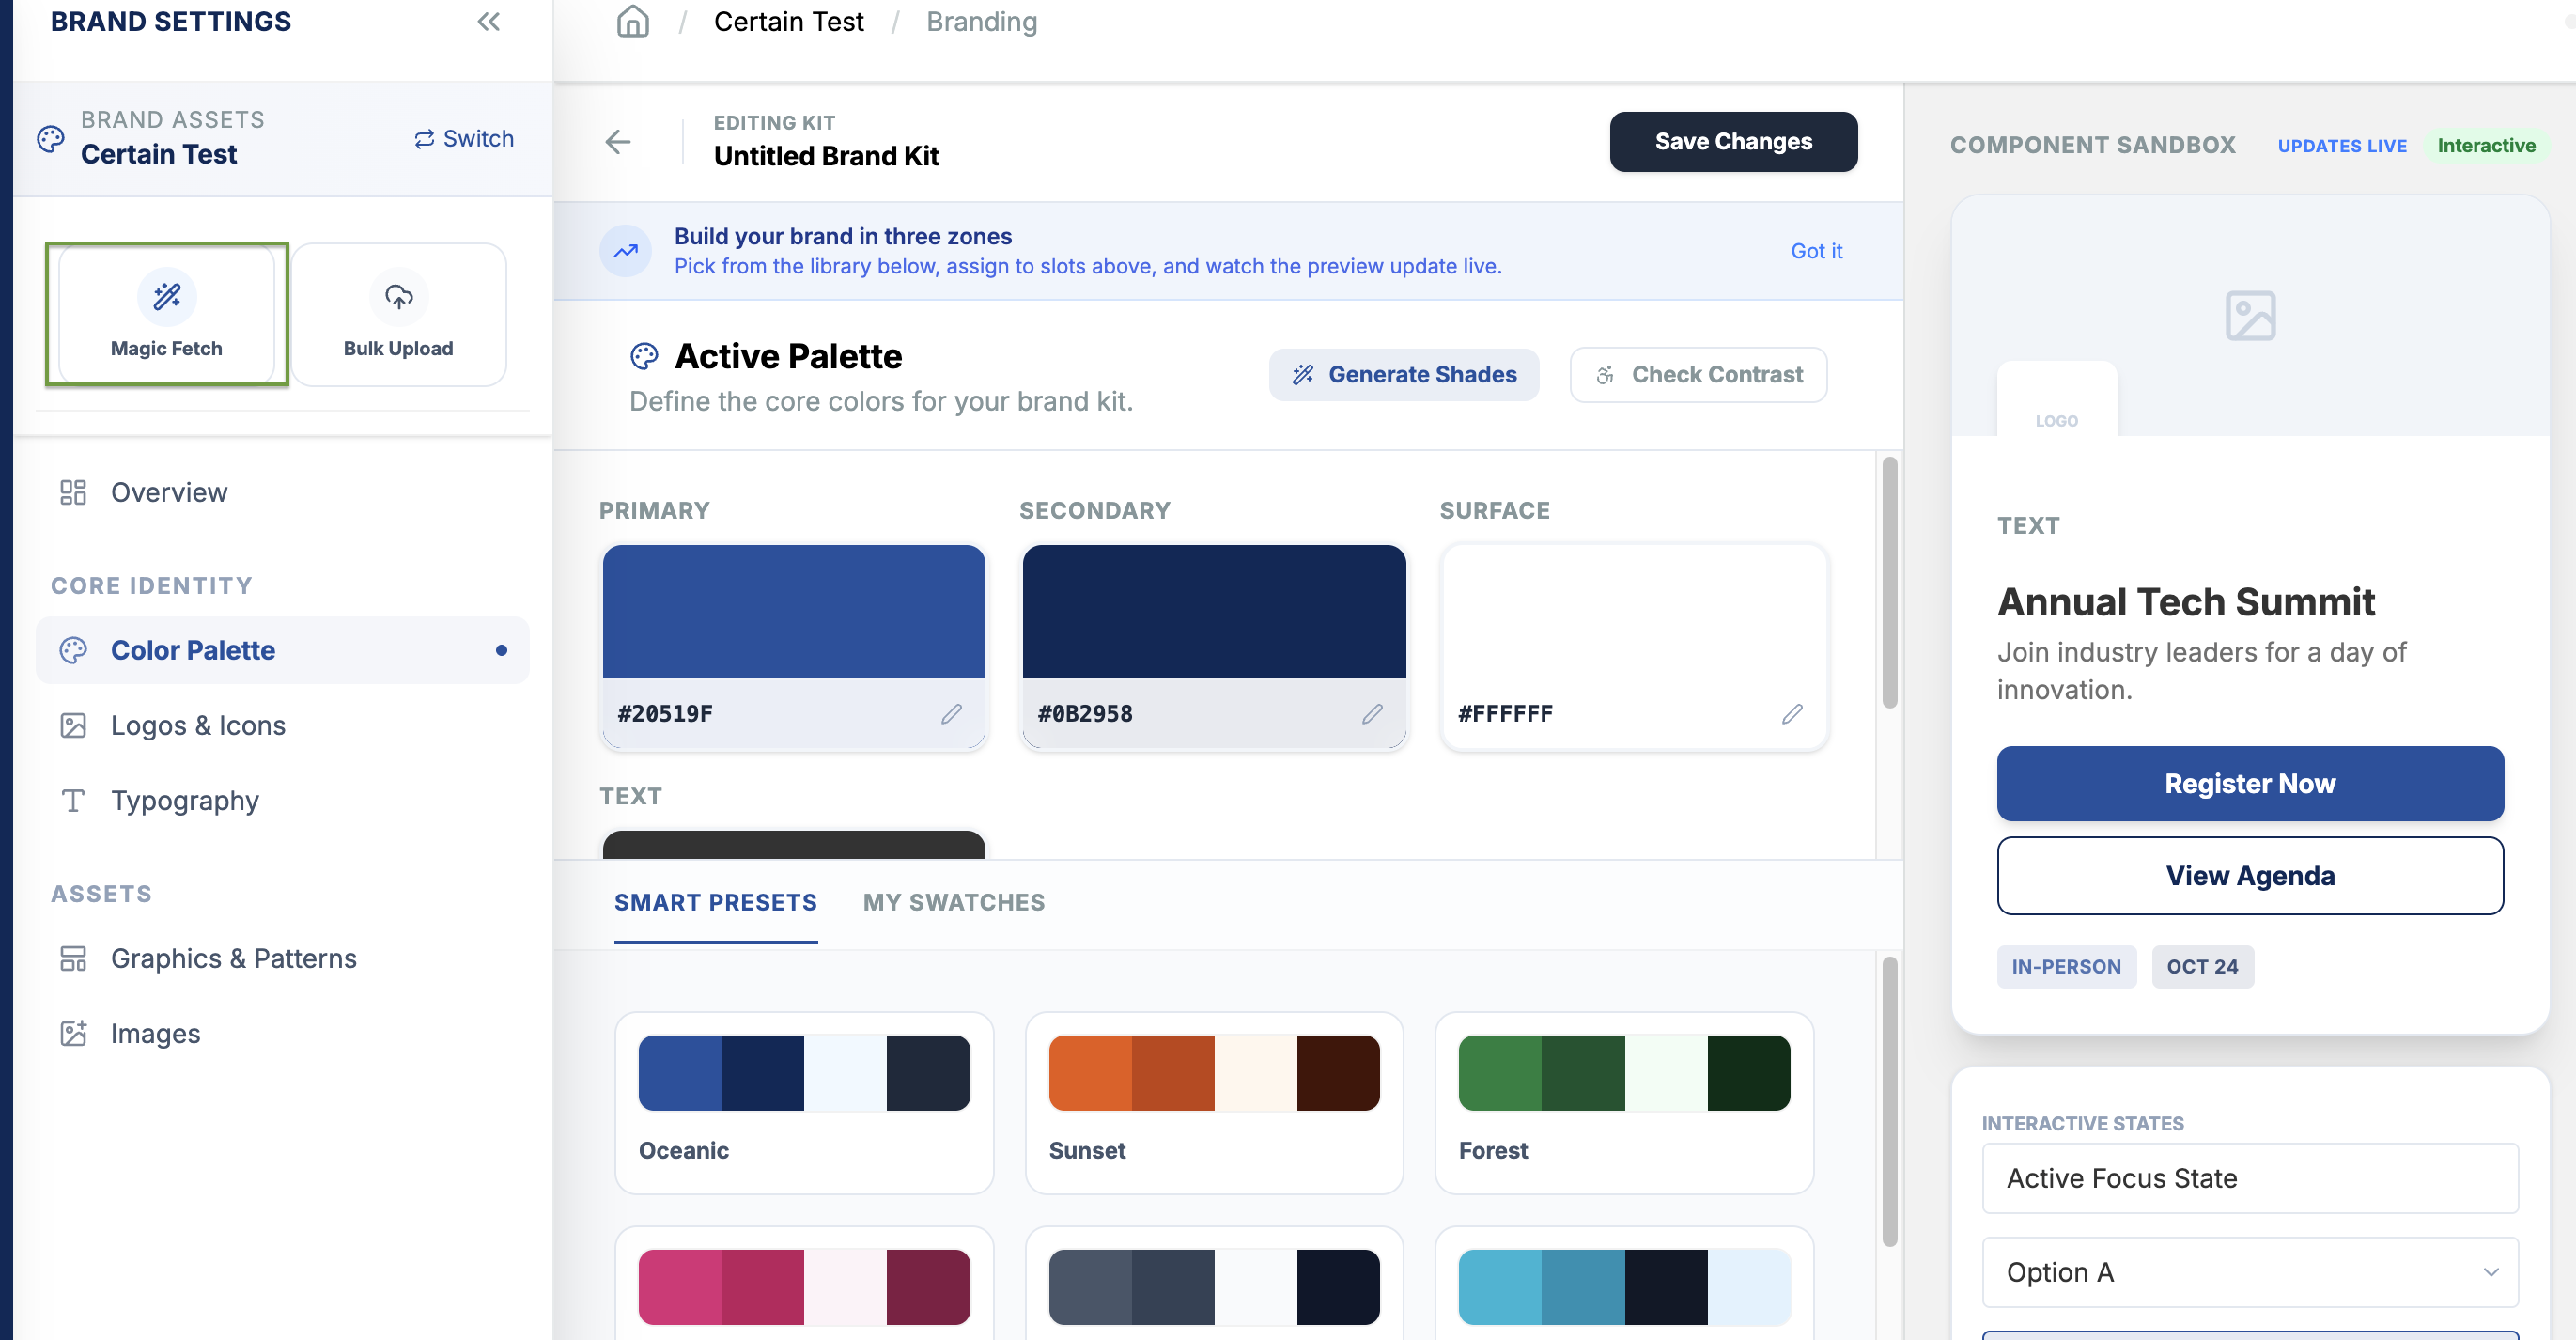Click the Certain Test breadcrumb link
This screenshot has height=1340, width=2576.
tap(788, 21)
